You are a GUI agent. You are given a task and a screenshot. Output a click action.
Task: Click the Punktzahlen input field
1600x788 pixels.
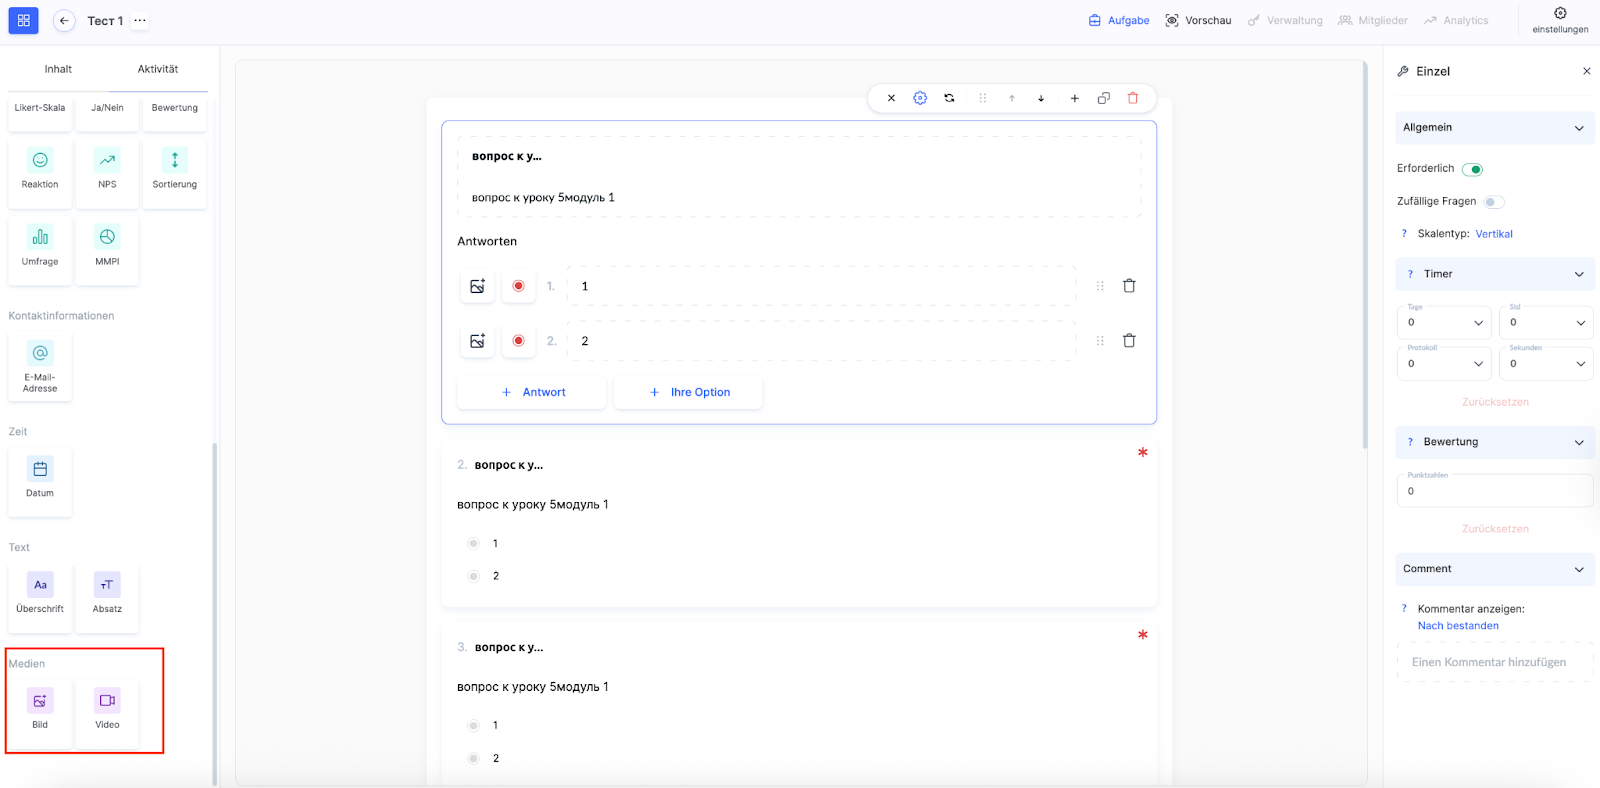(x=1494, y=491)
